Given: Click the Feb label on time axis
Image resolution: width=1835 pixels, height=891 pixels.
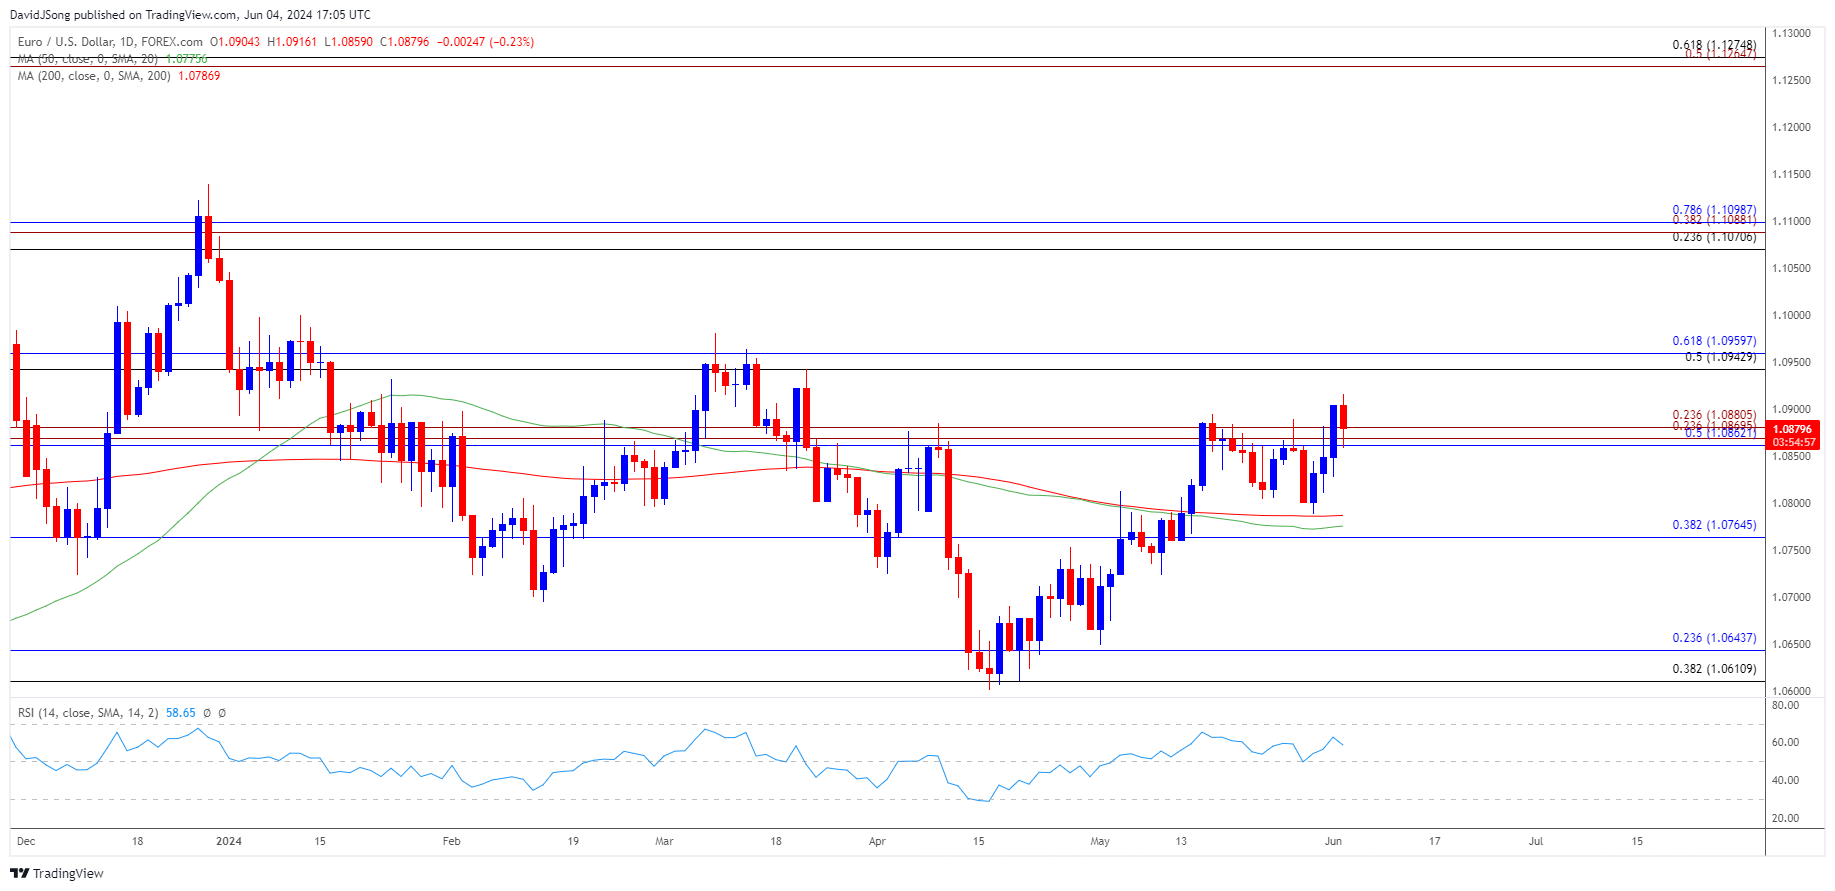Looking at the screenshot, I should click(452, 841).
